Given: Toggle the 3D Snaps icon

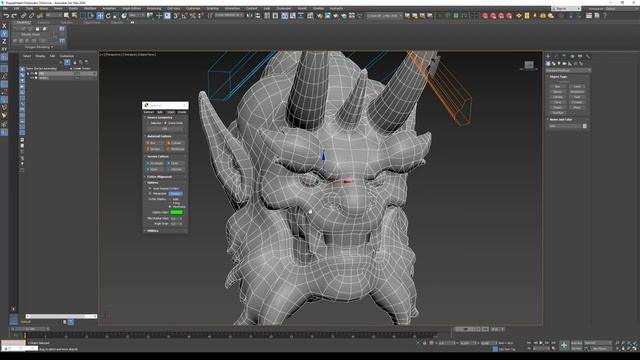Looking at the screenshot, I should pyautogui.click(x=176, y=16).
